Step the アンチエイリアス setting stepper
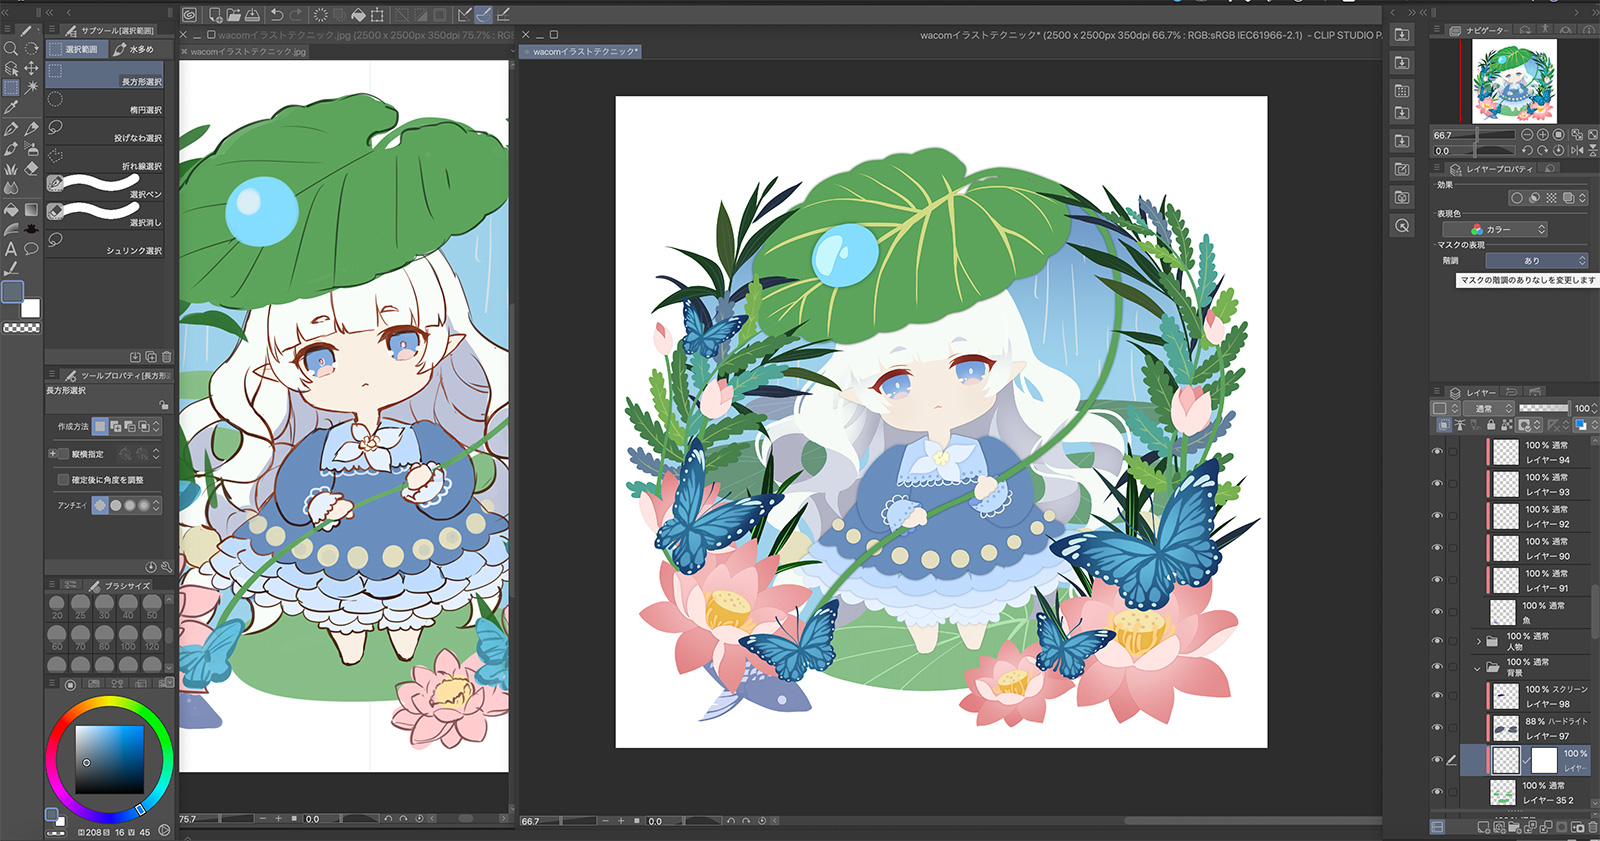The height and width of the screenshot is (841, 1600). pyautogui.click(x=156, y=505)
